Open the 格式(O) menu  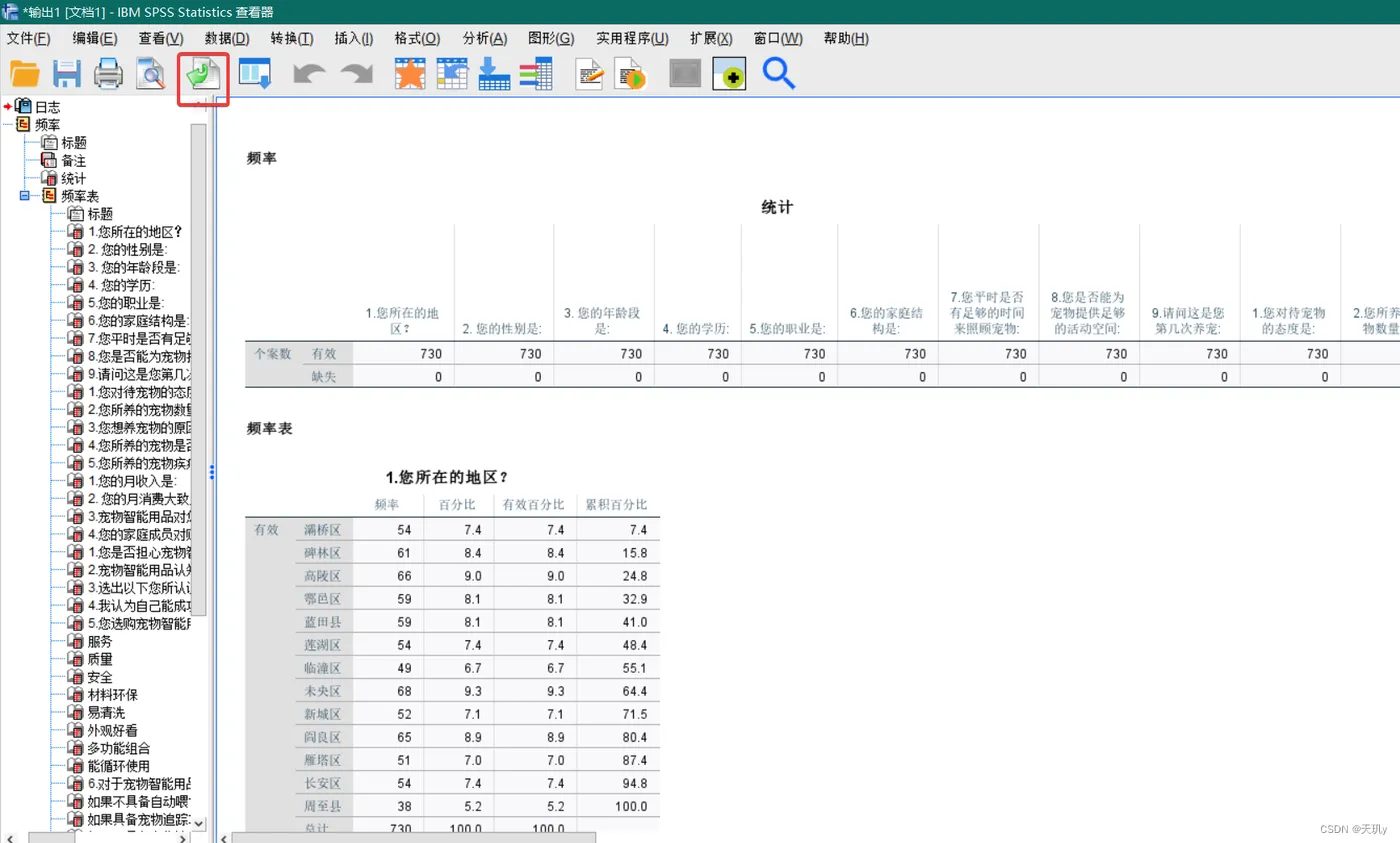417,39
